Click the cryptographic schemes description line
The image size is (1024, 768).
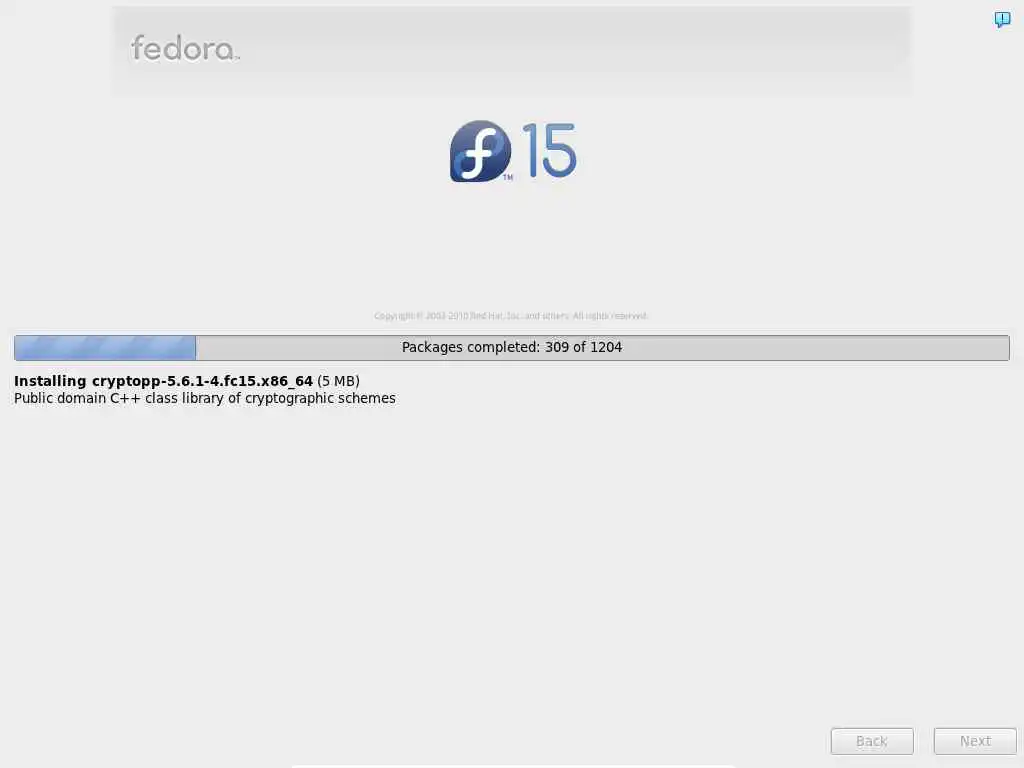pyautogui.click(x=204, y=398)
